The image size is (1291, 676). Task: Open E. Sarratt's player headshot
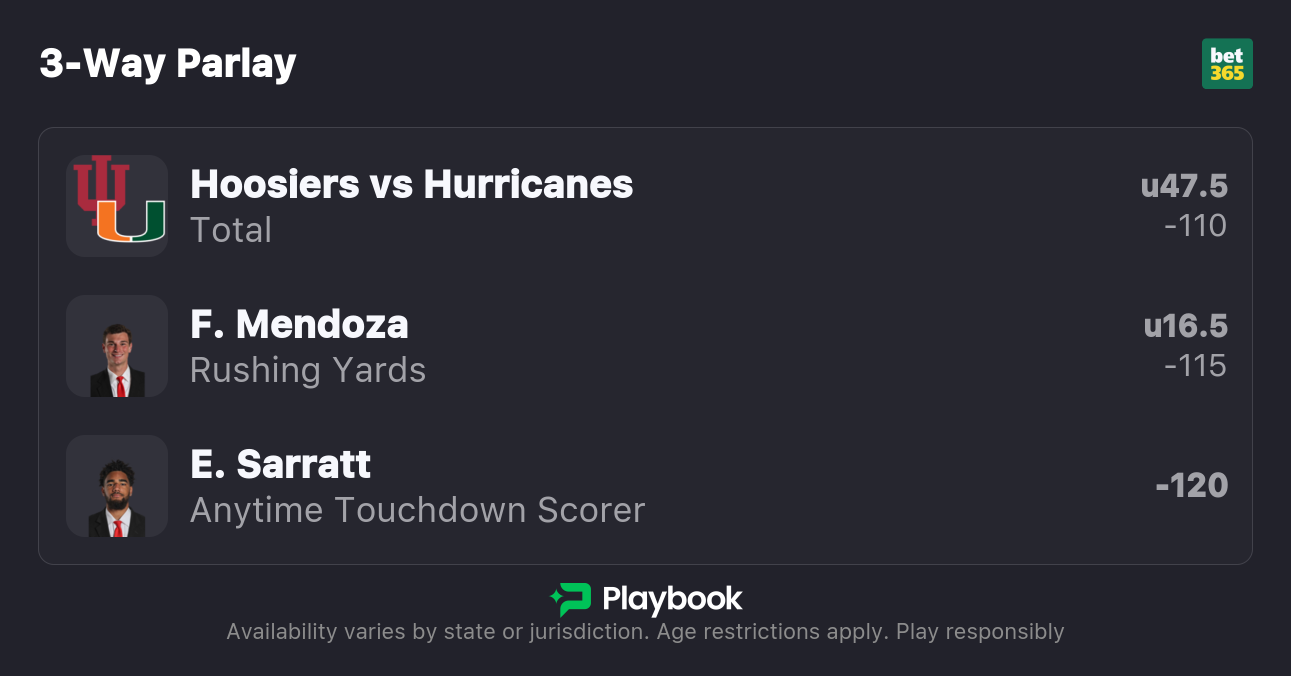117,487
